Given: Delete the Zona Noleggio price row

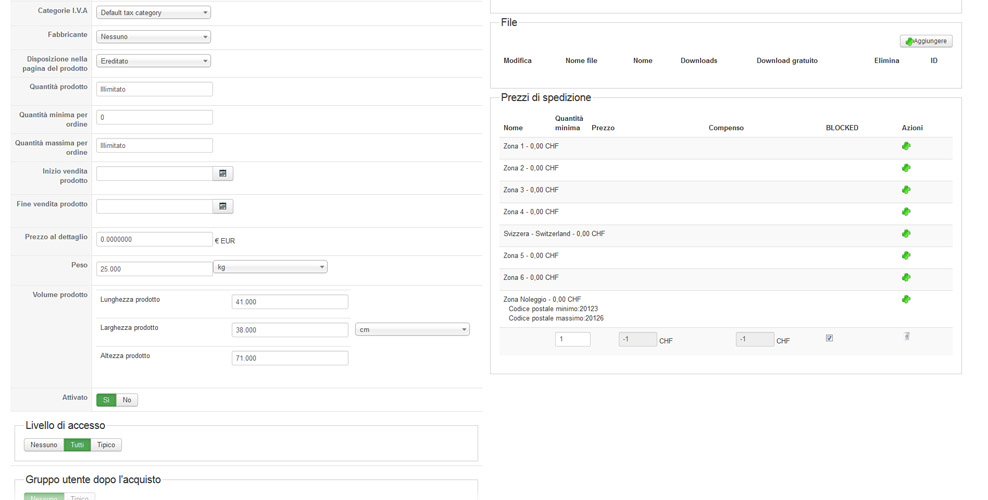Looking at the screenshot, I should tap(907, 337).
